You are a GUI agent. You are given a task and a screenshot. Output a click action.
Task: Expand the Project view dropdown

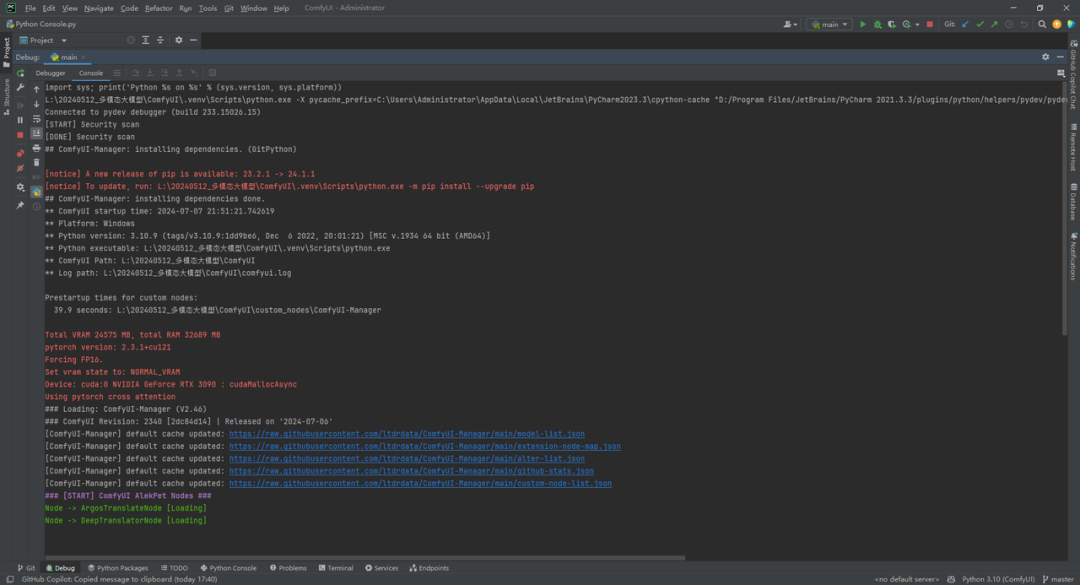pyautogui.click(x=64, y=41)
